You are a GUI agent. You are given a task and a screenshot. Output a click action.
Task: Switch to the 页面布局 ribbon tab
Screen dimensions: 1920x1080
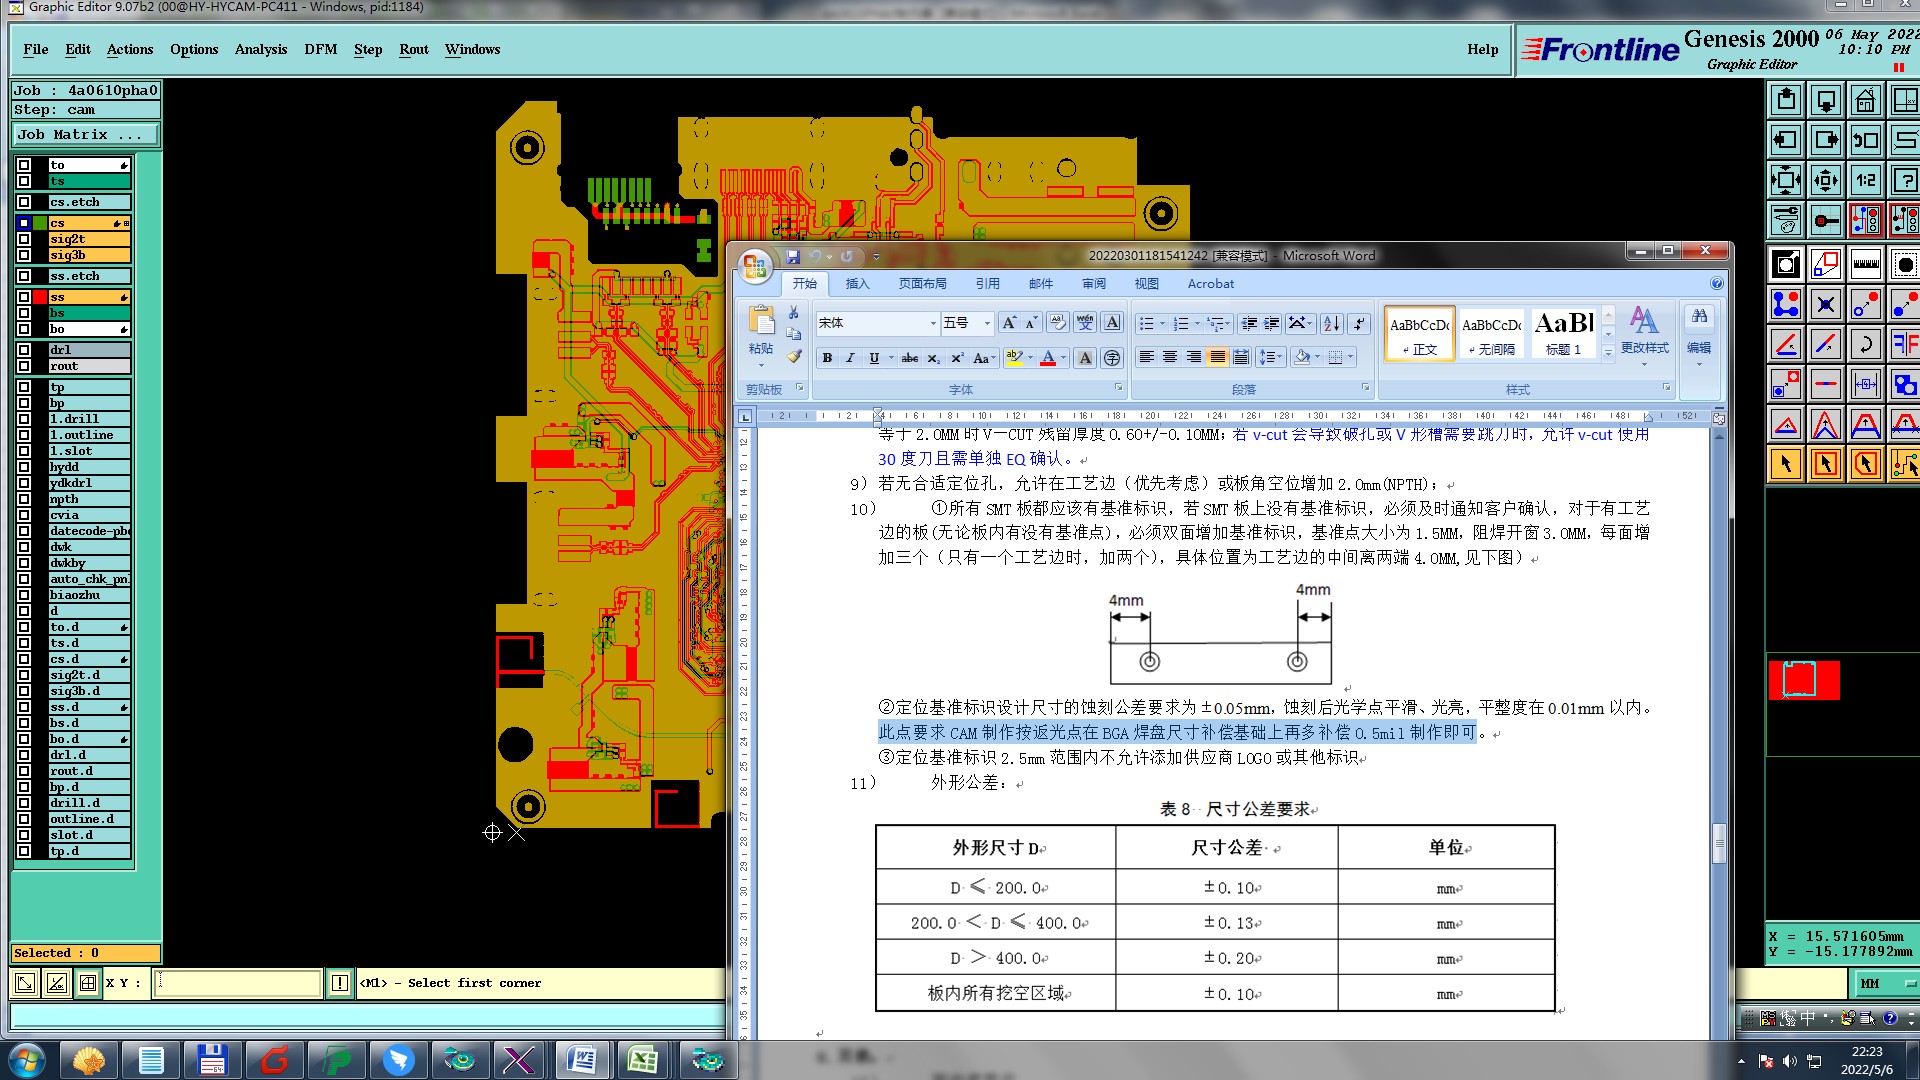[x=922, y=284]
